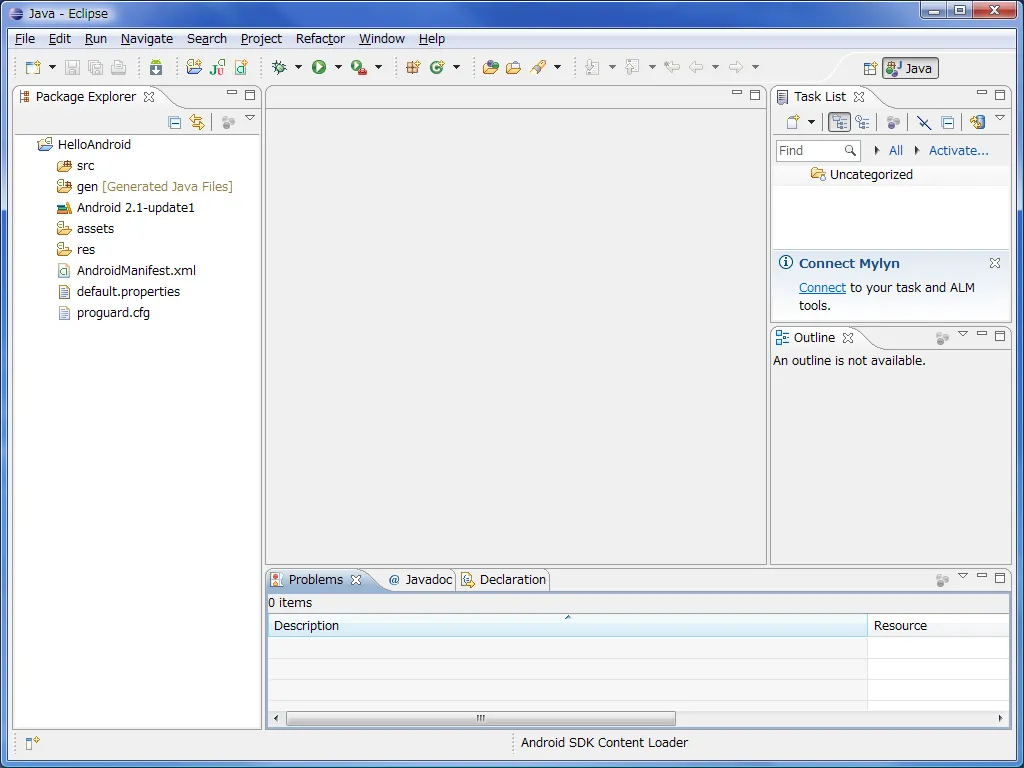Click the Activate... link in Task List
1024x768 pixels.
(959, 151)
